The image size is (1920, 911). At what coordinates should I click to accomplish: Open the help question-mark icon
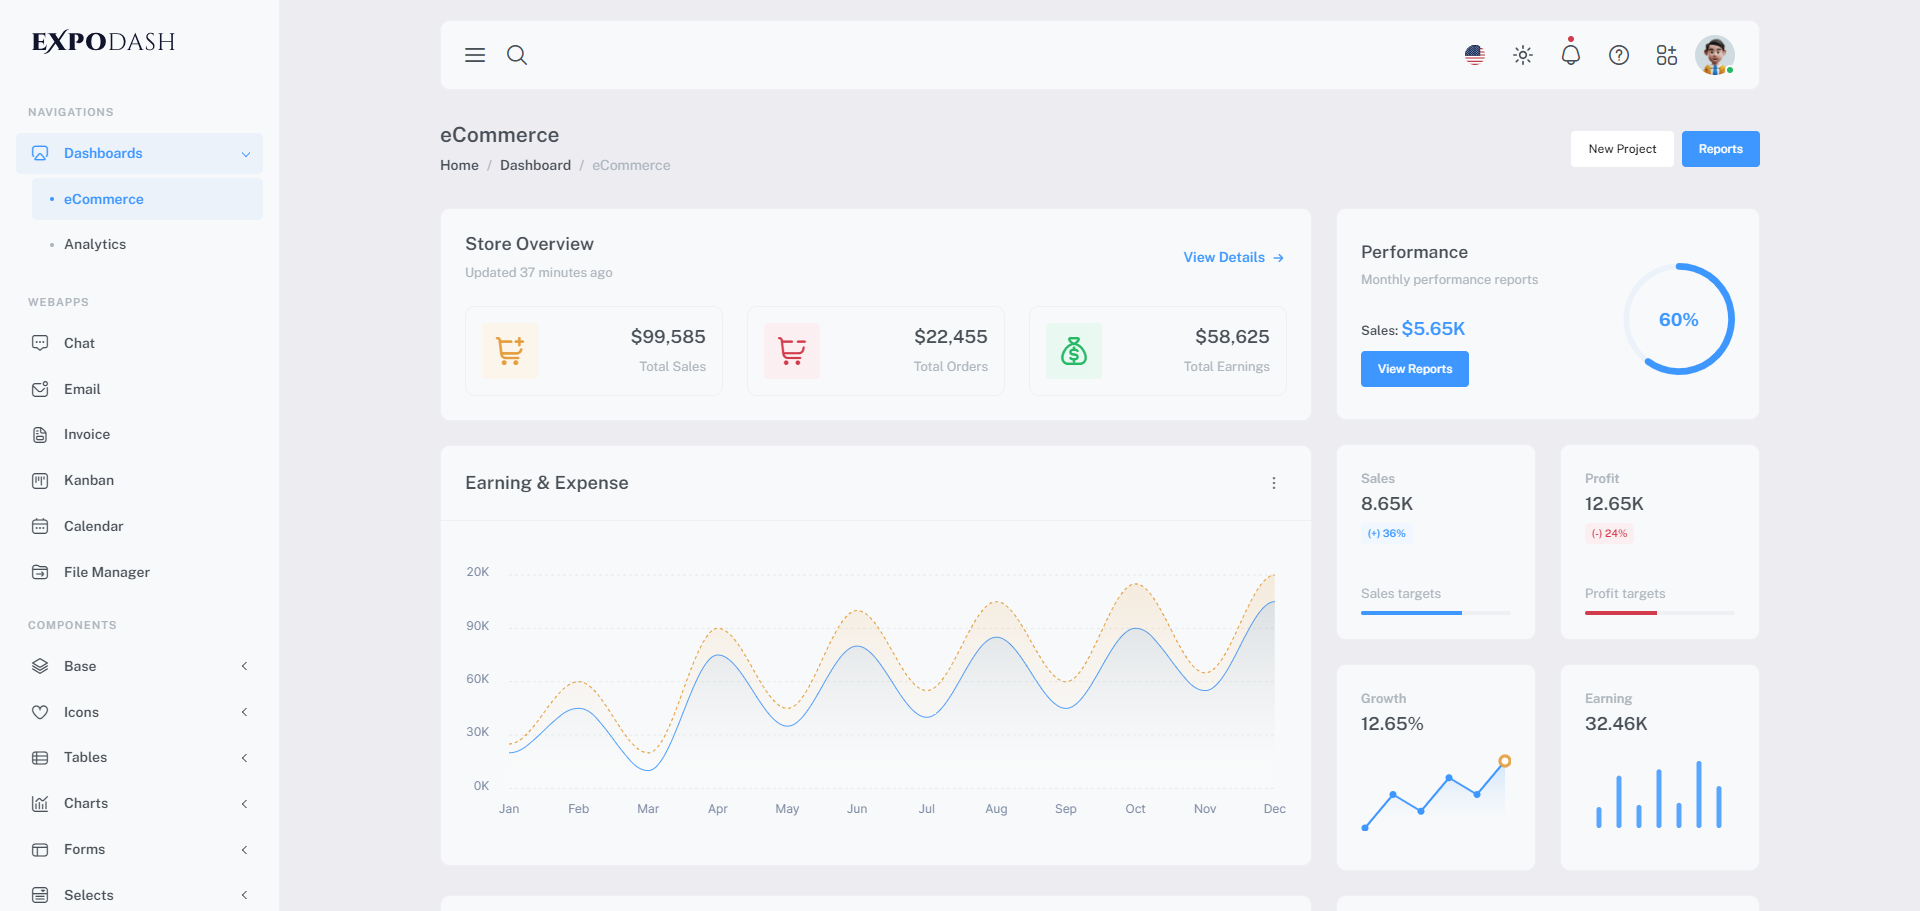(1618, 55)
